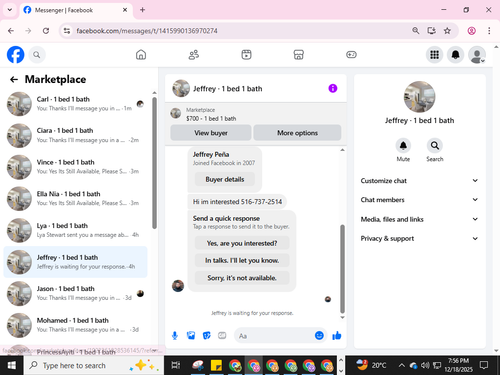
Task: Open the Windows Start menu
Action: click(12, 365)
